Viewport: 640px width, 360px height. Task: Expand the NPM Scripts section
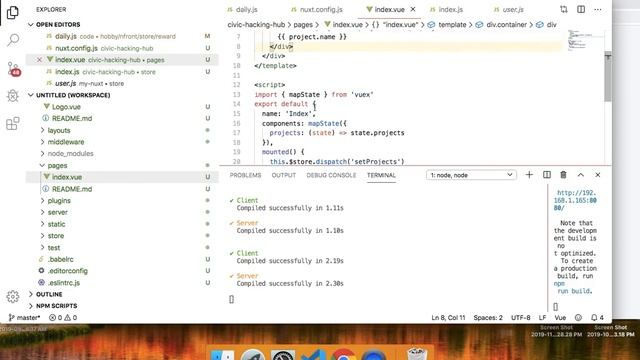[x=56, y=305]
